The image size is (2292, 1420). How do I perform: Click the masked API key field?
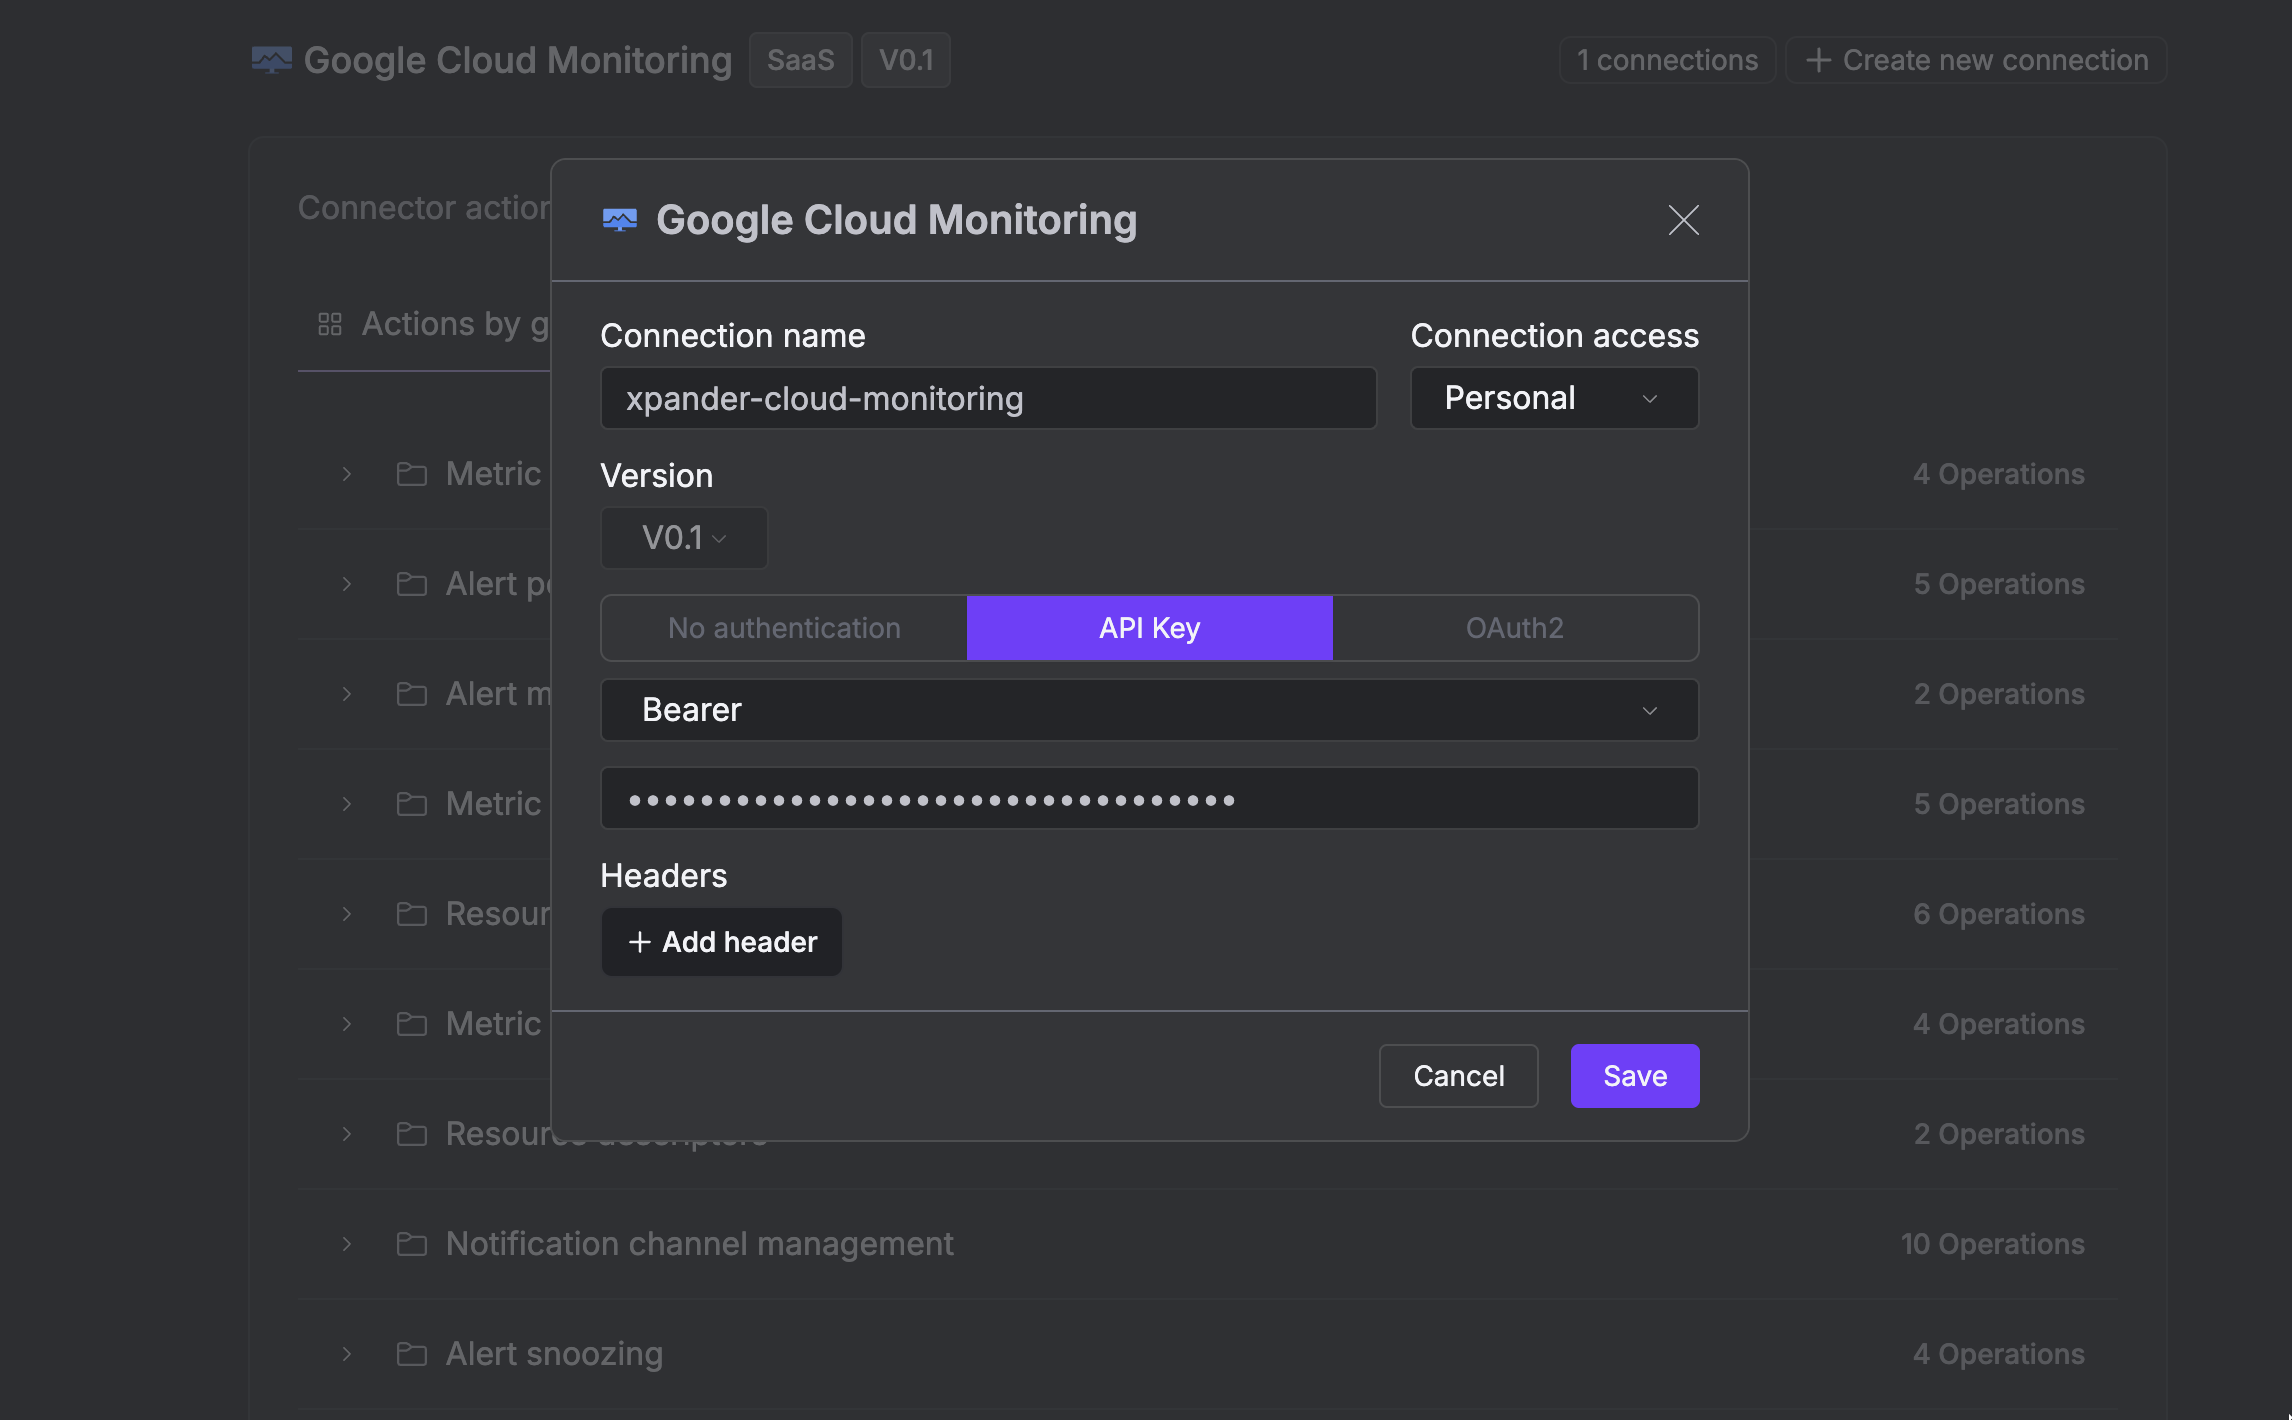(1149, 799)
